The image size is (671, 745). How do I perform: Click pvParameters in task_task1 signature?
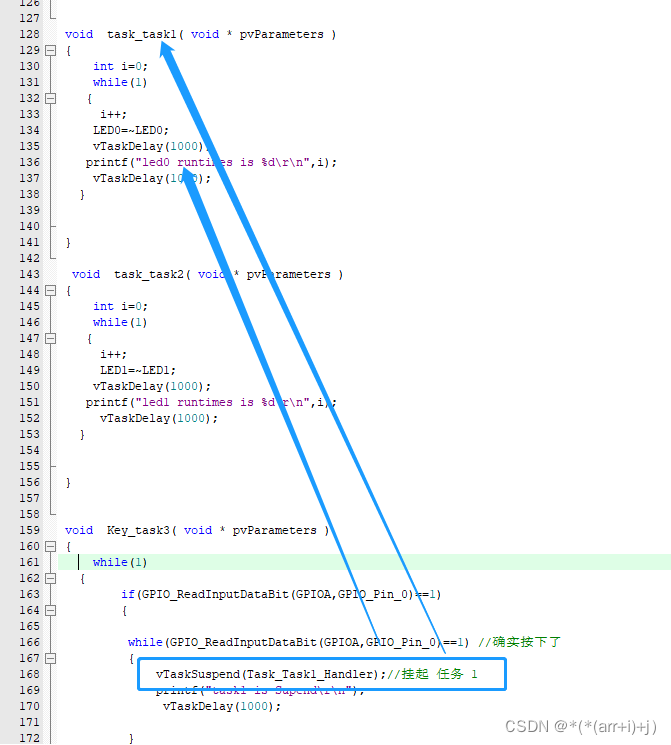click(x=281, y=35)
